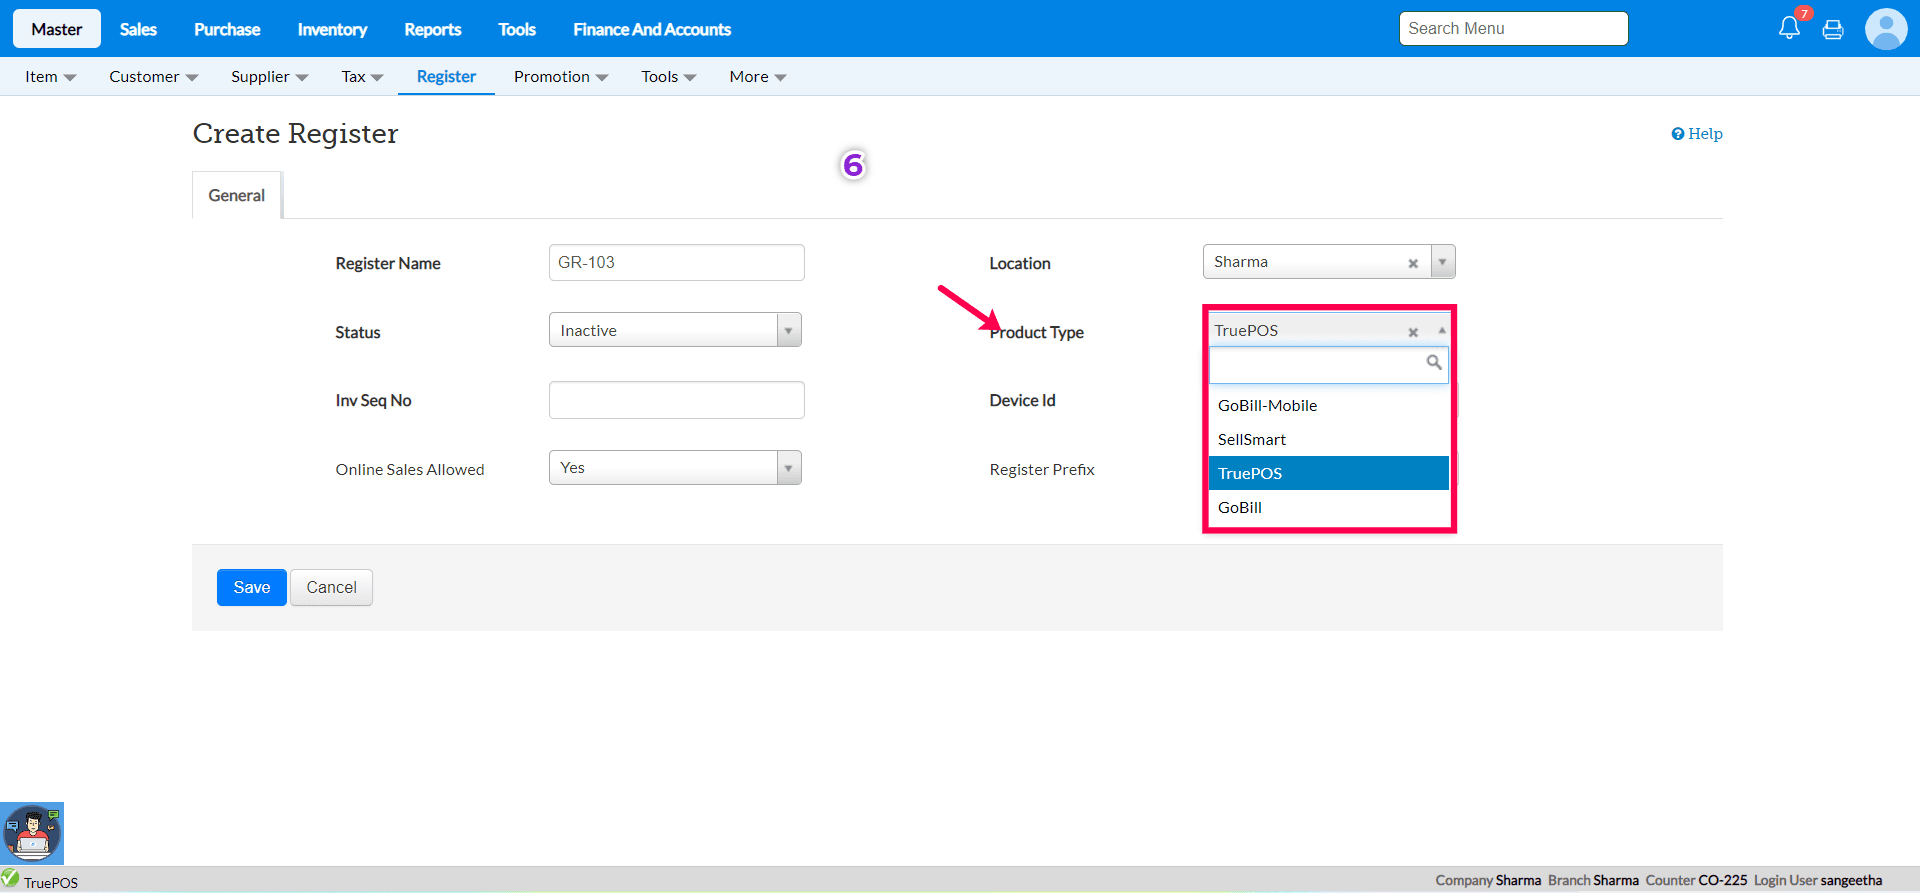Expand the Location dropdown arrow
The width and height of the screenshot is (1920, 893).
pyautogui.click(x=1442, y=262)
